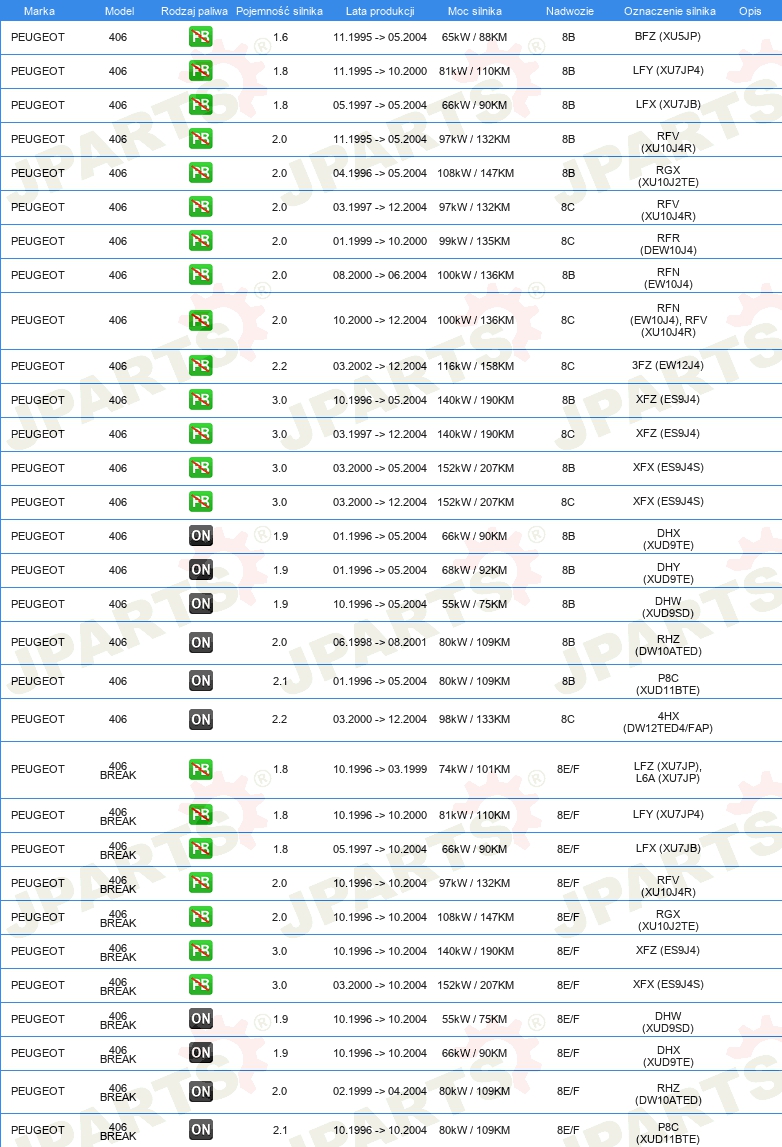Click the power value 74kW / 101KM
The width and height of the screenshot is (782, 1147).
click(x=474, y=770)
